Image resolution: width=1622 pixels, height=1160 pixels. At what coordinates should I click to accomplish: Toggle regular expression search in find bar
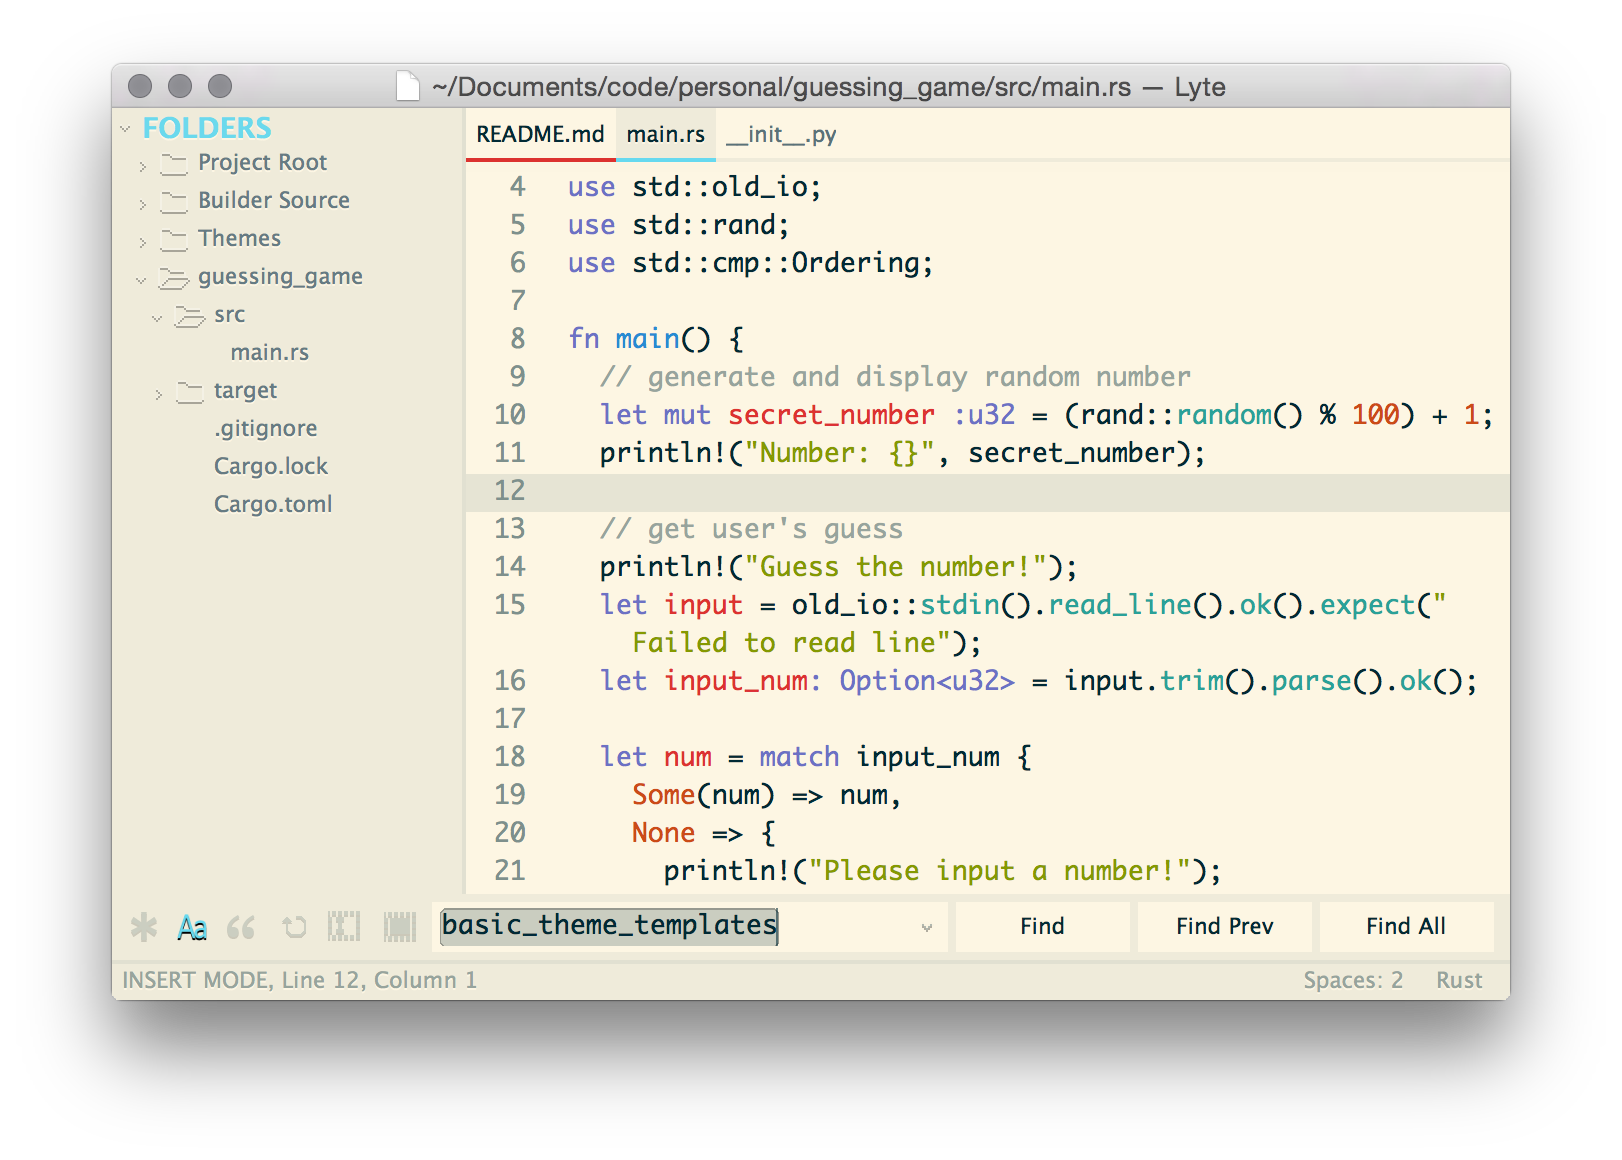coord(144,927)
